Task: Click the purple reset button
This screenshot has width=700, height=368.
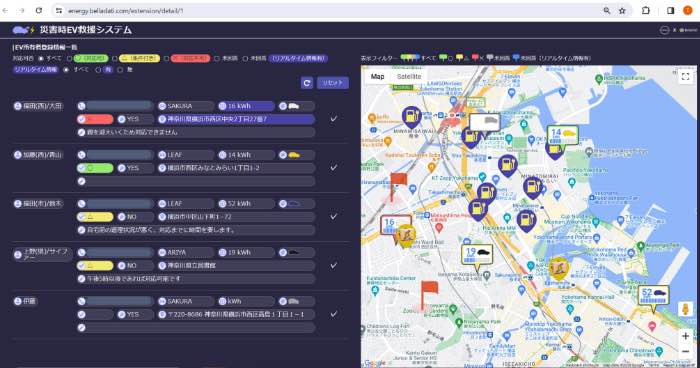Action: pos(333,83)
